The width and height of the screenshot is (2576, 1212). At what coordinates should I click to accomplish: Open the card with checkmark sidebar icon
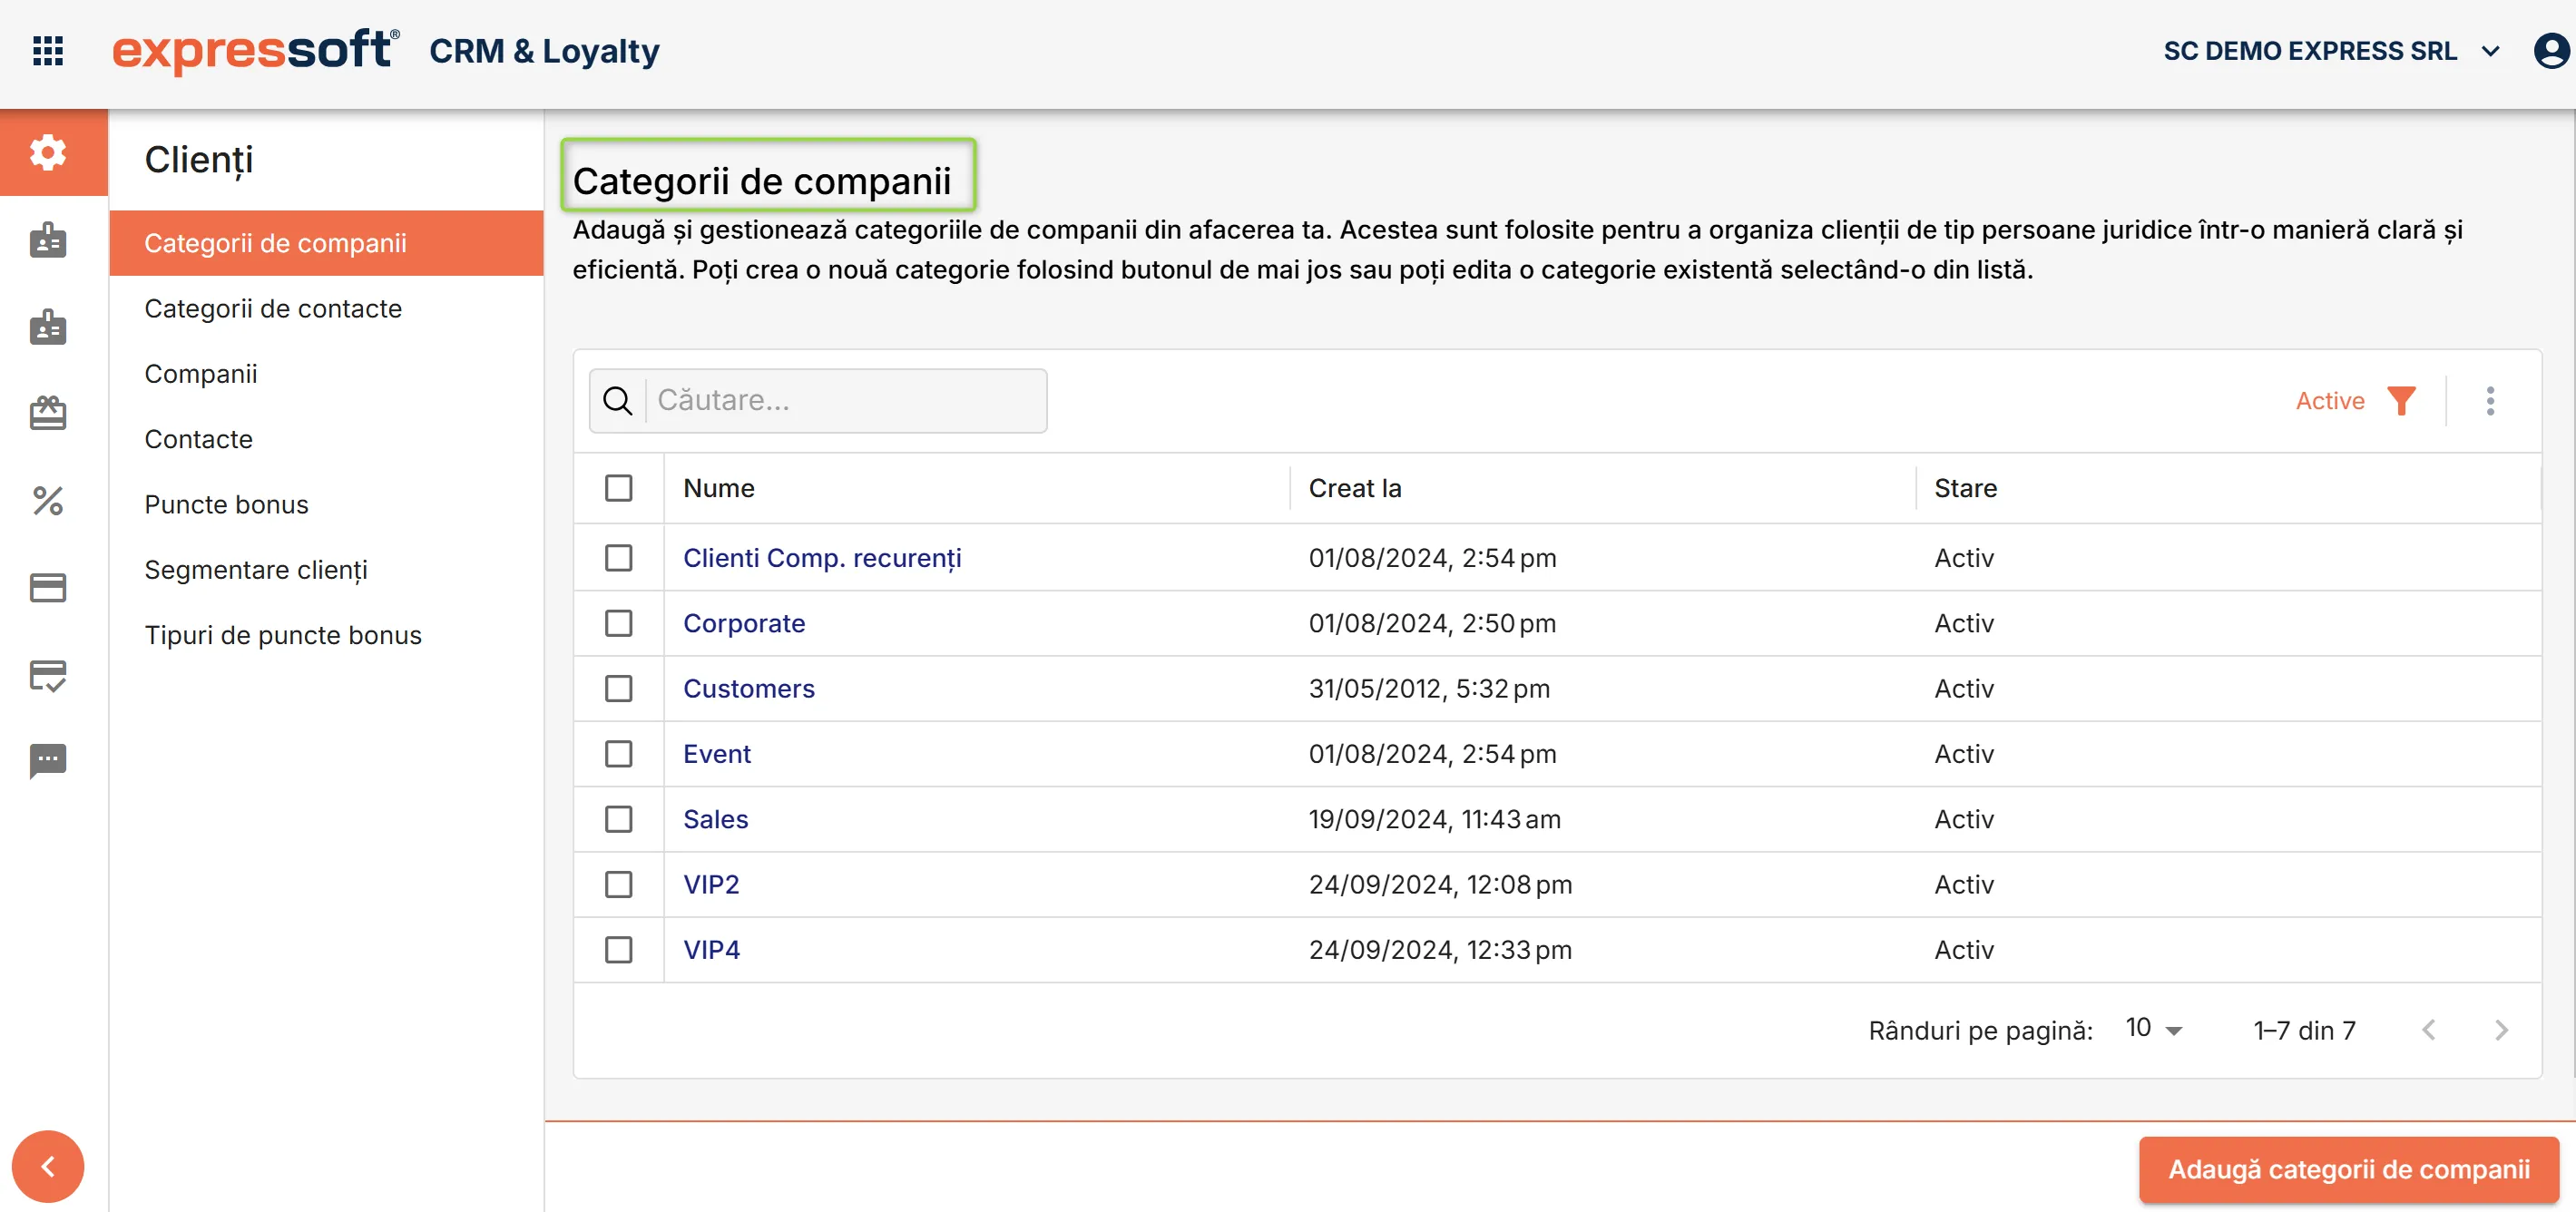coord(48,675)
